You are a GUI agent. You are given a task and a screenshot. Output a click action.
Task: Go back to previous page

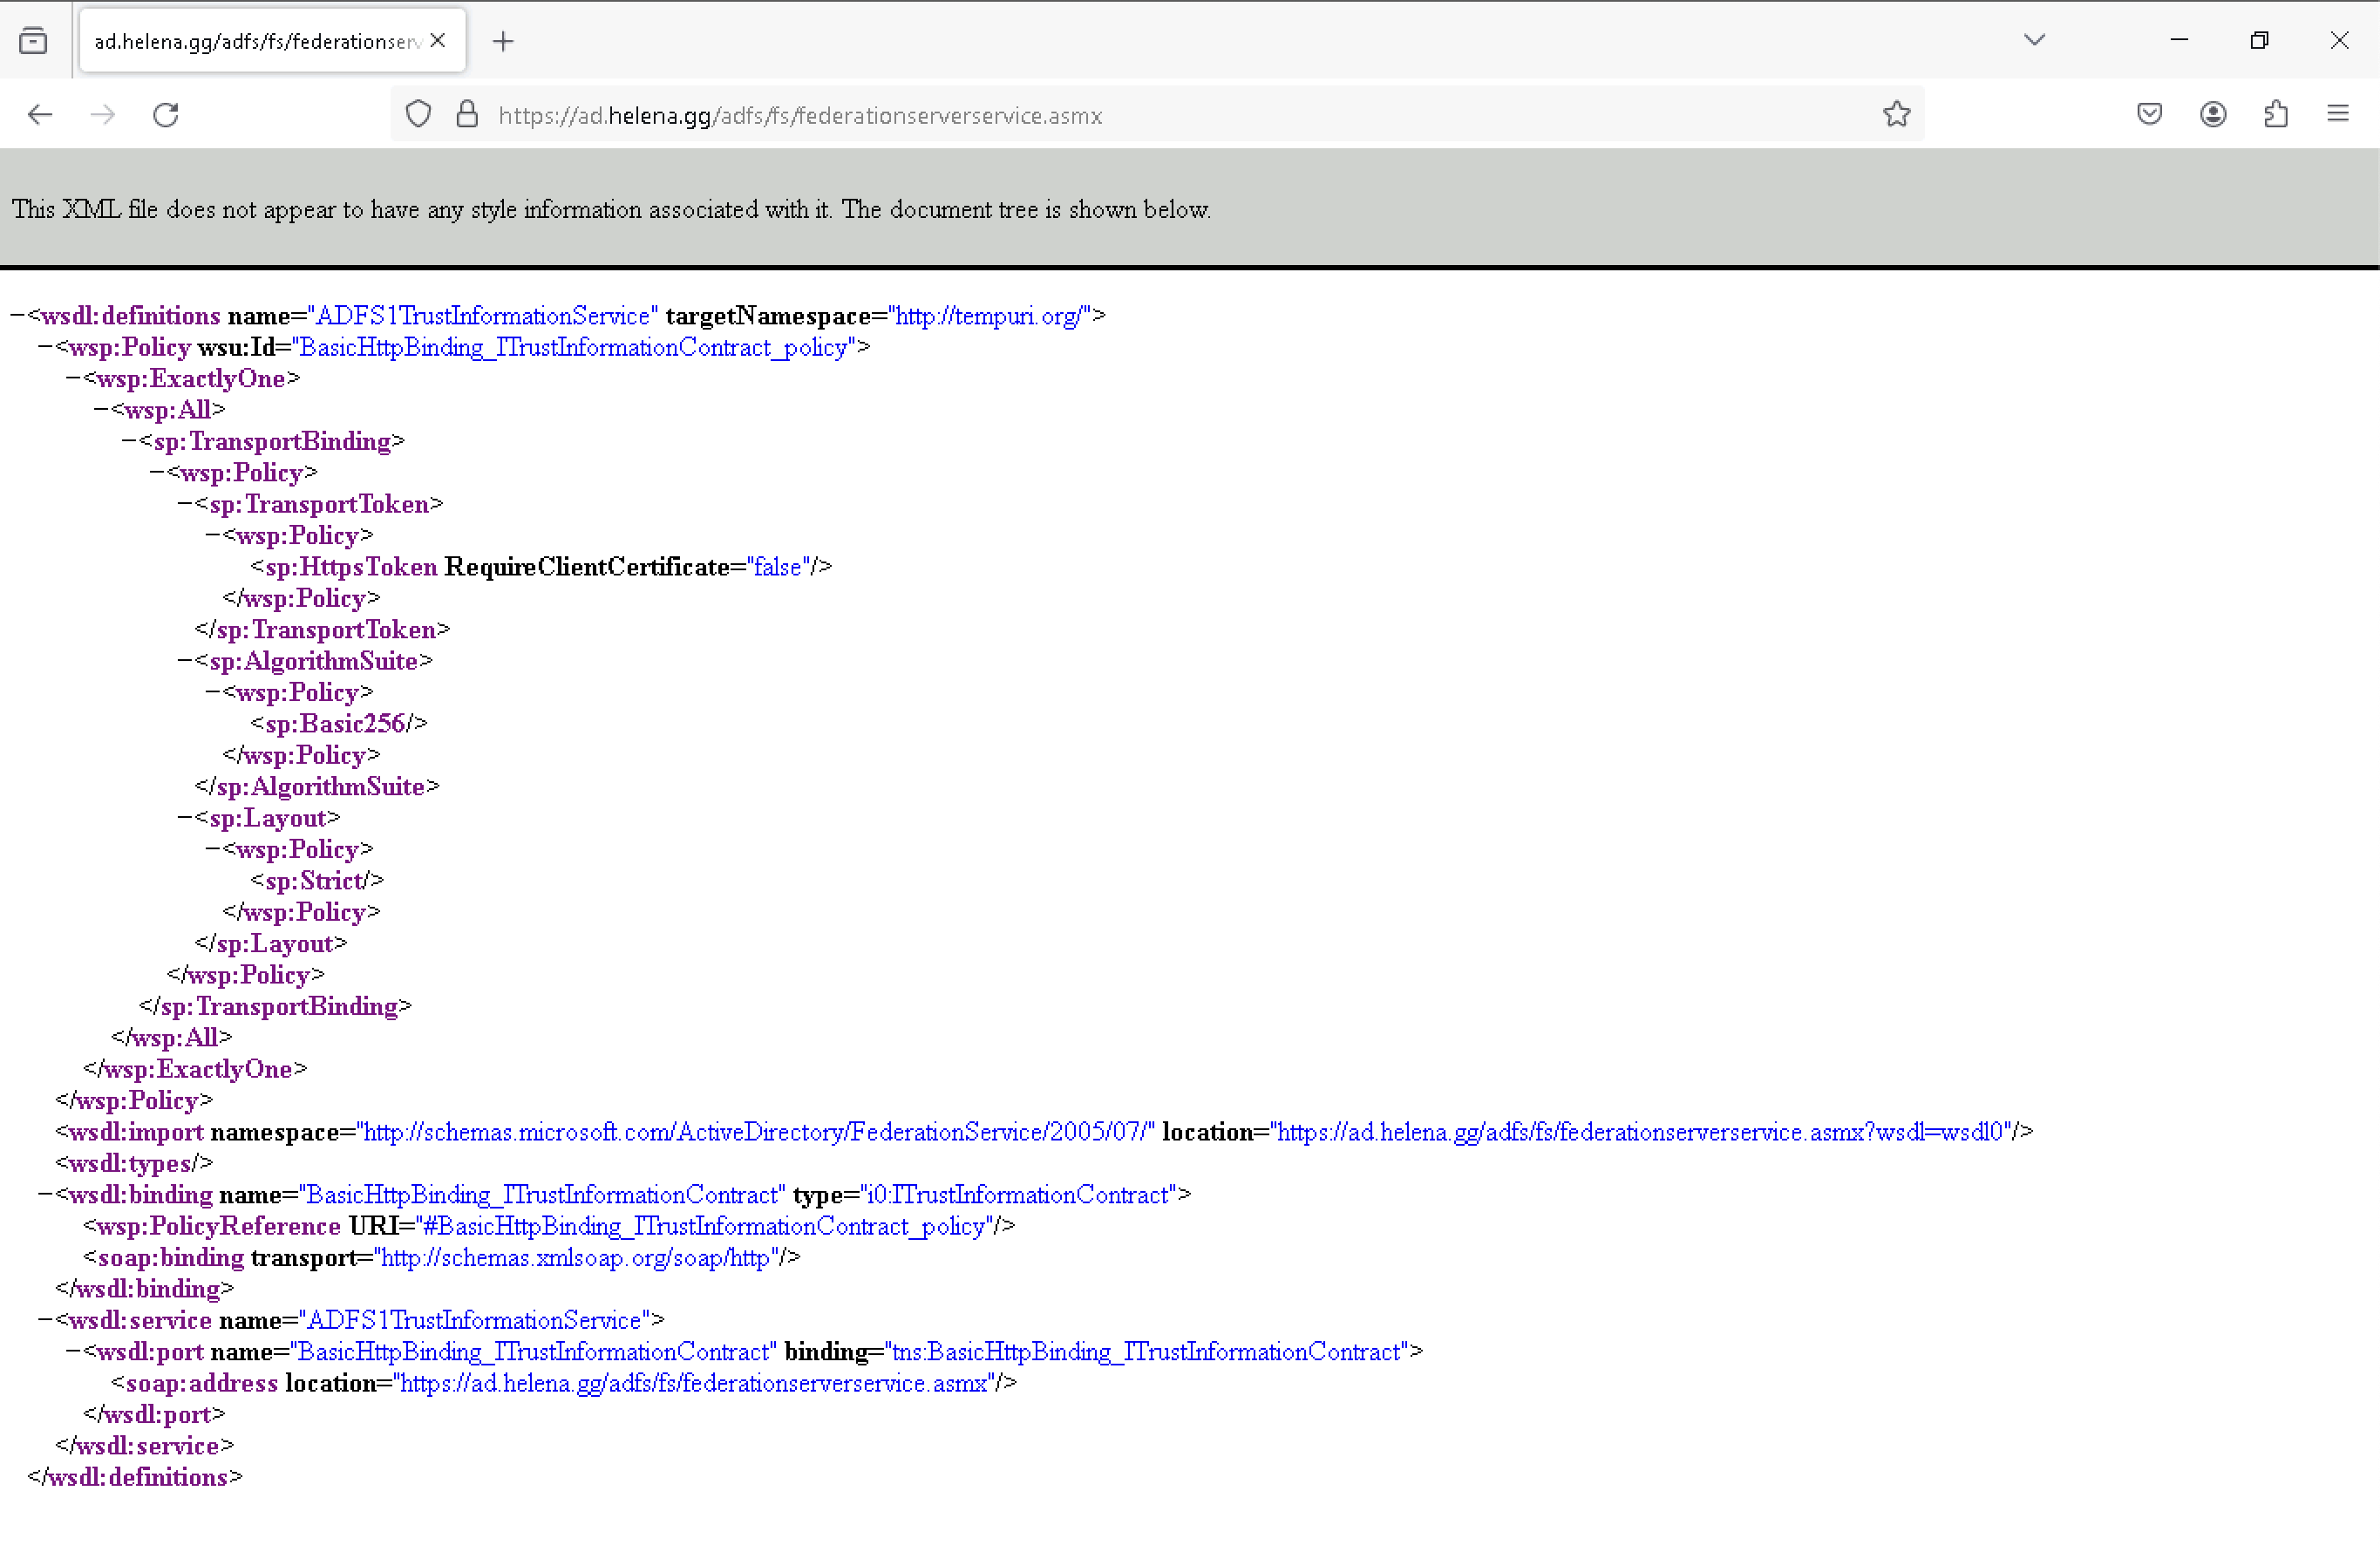(x=40, y=115)
